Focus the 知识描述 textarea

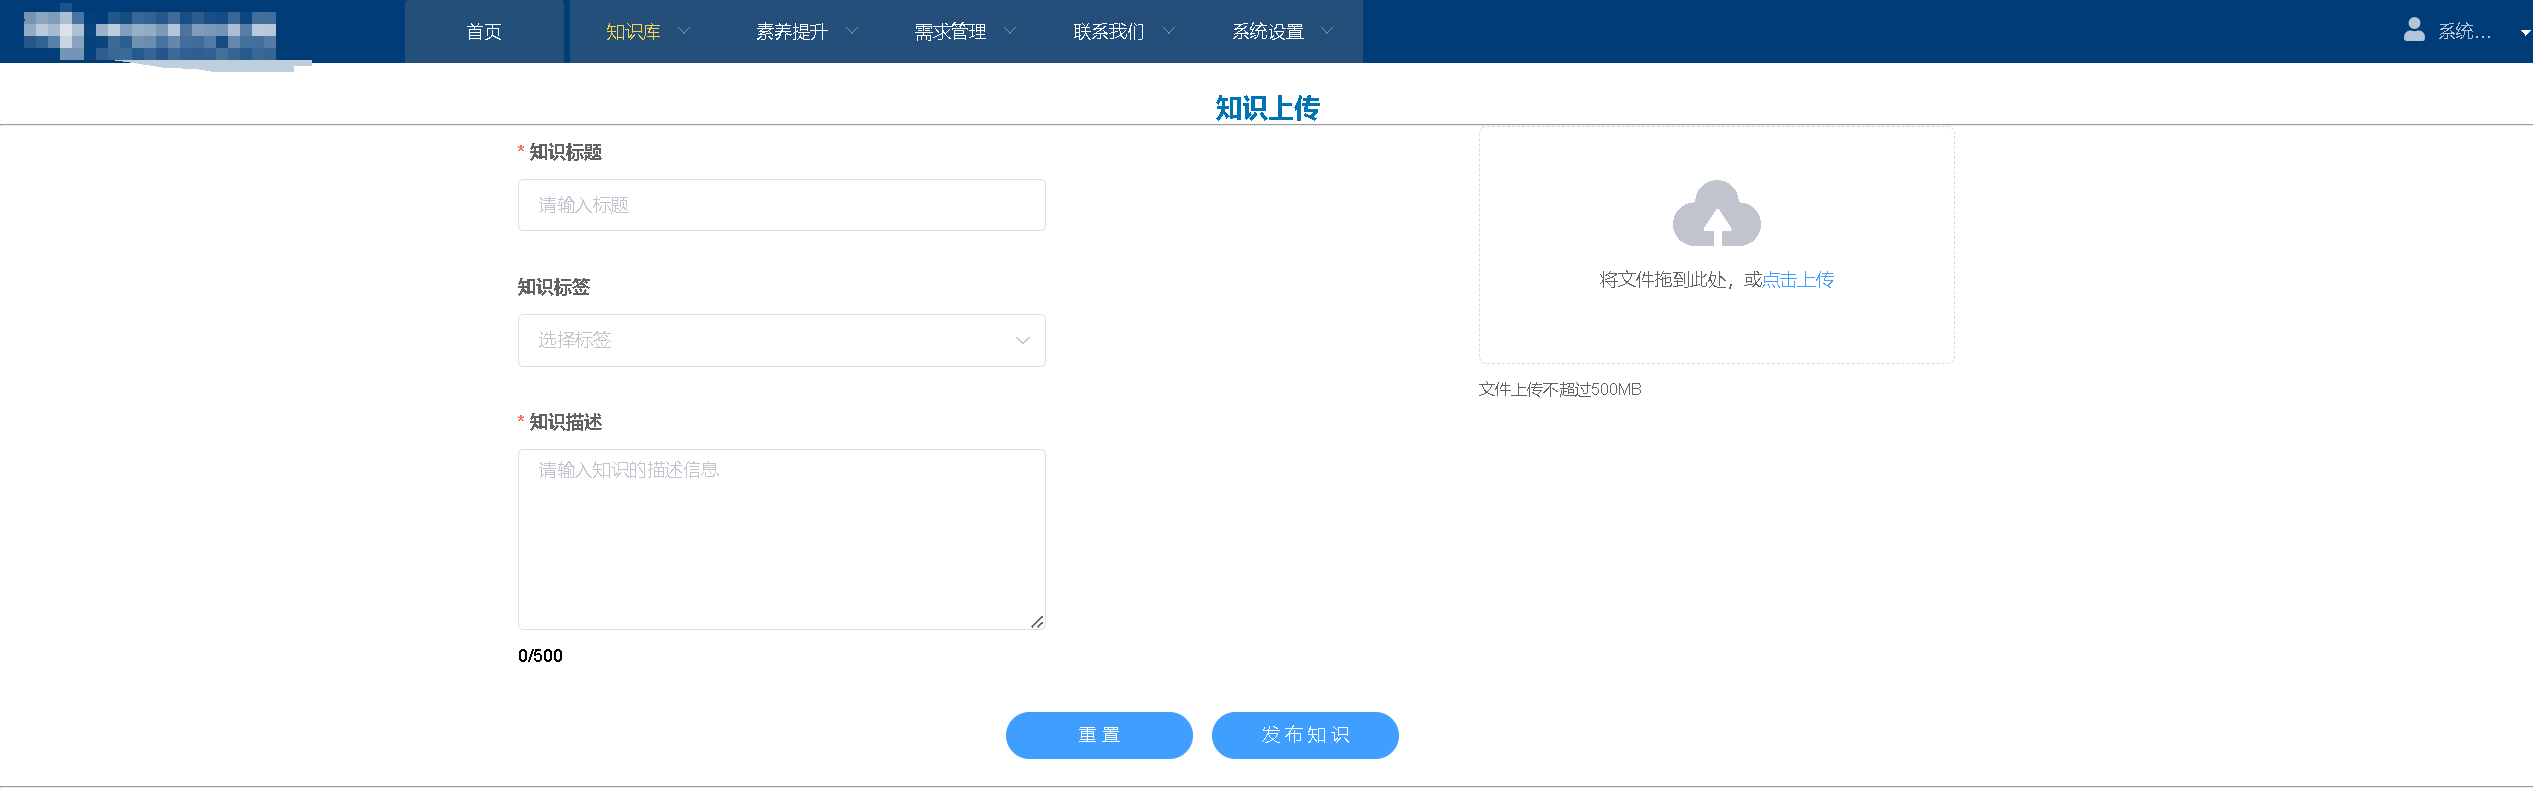(781, 539)
